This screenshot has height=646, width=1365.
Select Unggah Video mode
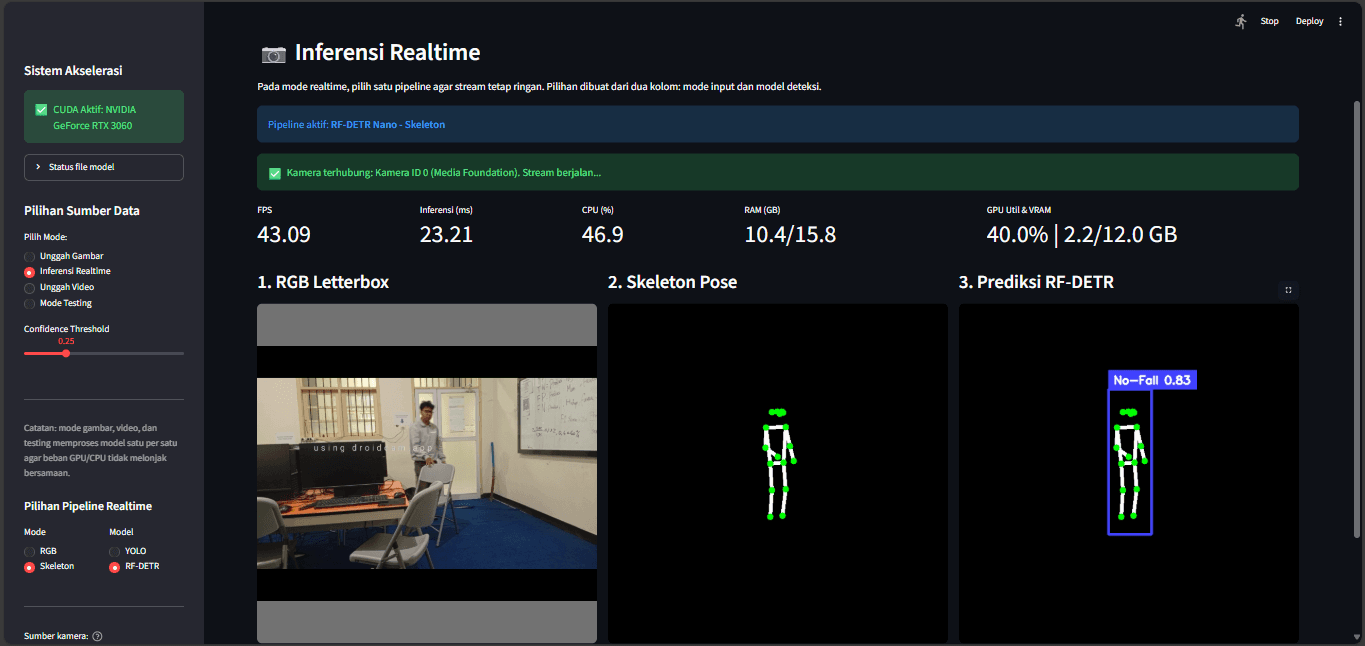coord(59,287)
